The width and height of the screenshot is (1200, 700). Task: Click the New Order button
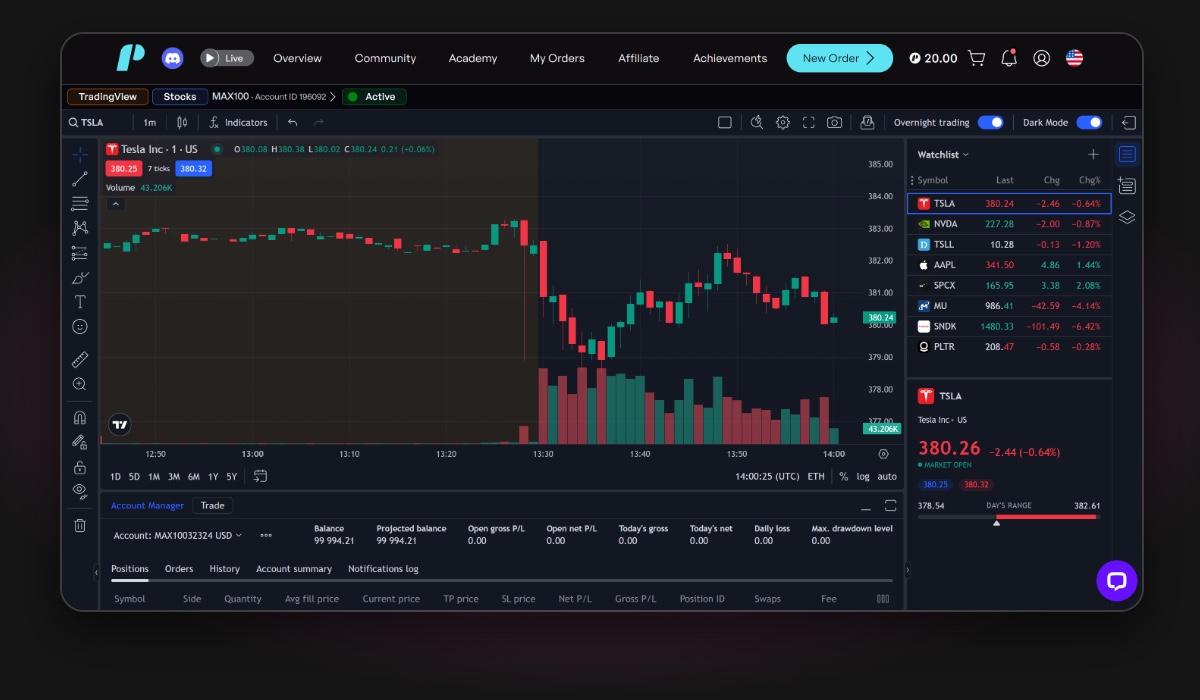pos(839,58)
